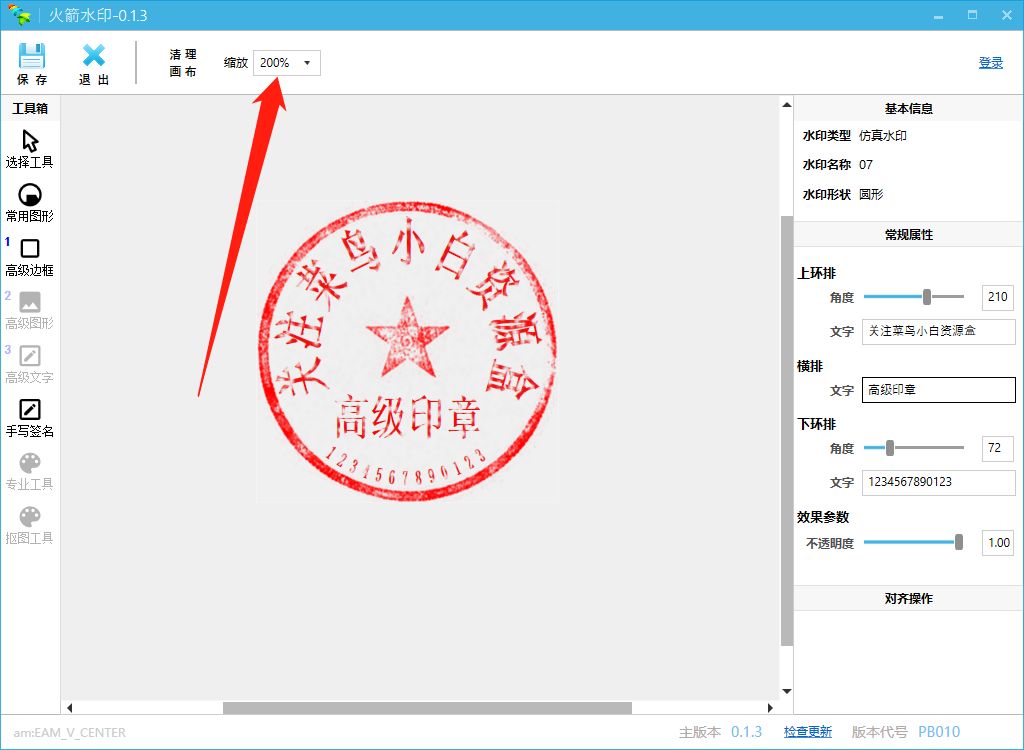The width and height of the screenshot is (1024, 750).
Task: Click the 水印类型 value 仿真水印
Action: tap(882, 135)
